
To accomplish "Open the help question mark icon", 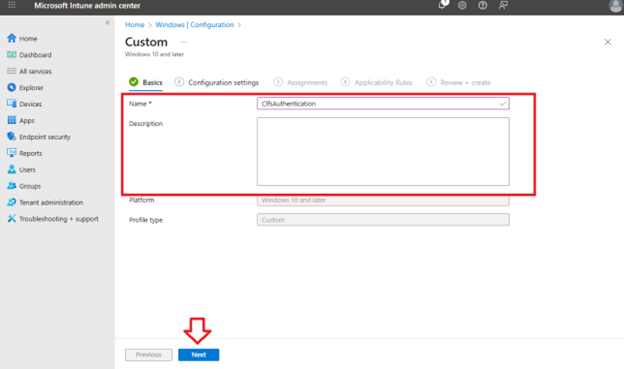I will coord(483,6).
